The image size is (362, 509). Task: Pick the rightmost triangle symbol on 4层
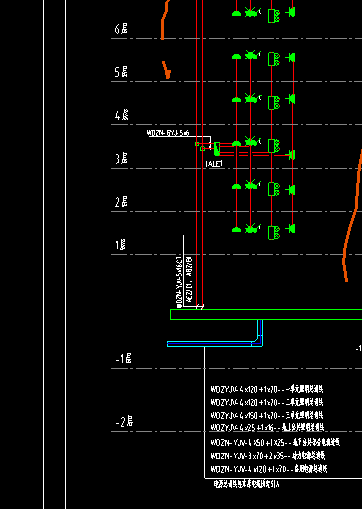291,99
